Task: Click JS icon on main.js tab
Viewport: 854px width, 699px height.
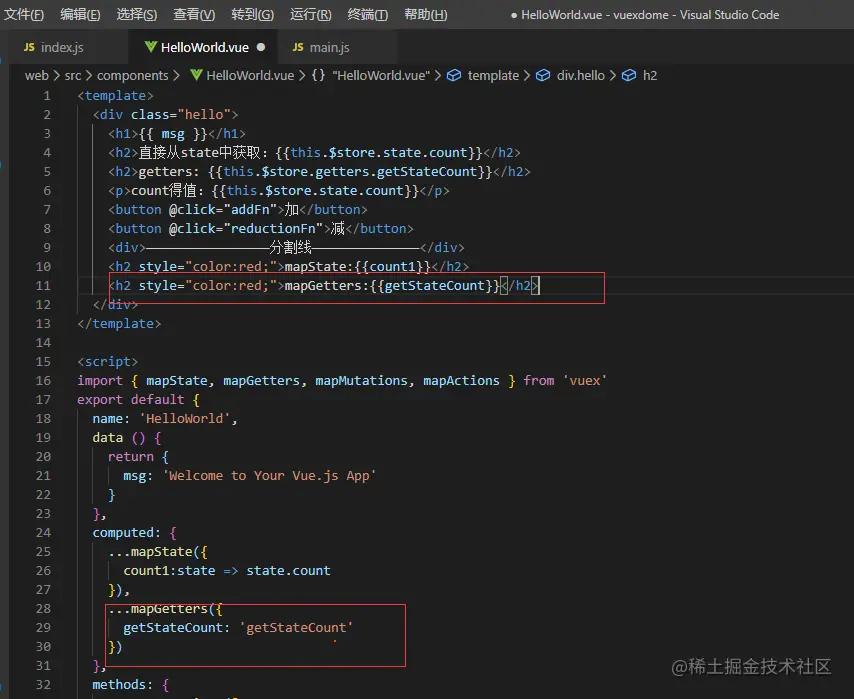Action: pyautogui.click(x=298, y=47)
